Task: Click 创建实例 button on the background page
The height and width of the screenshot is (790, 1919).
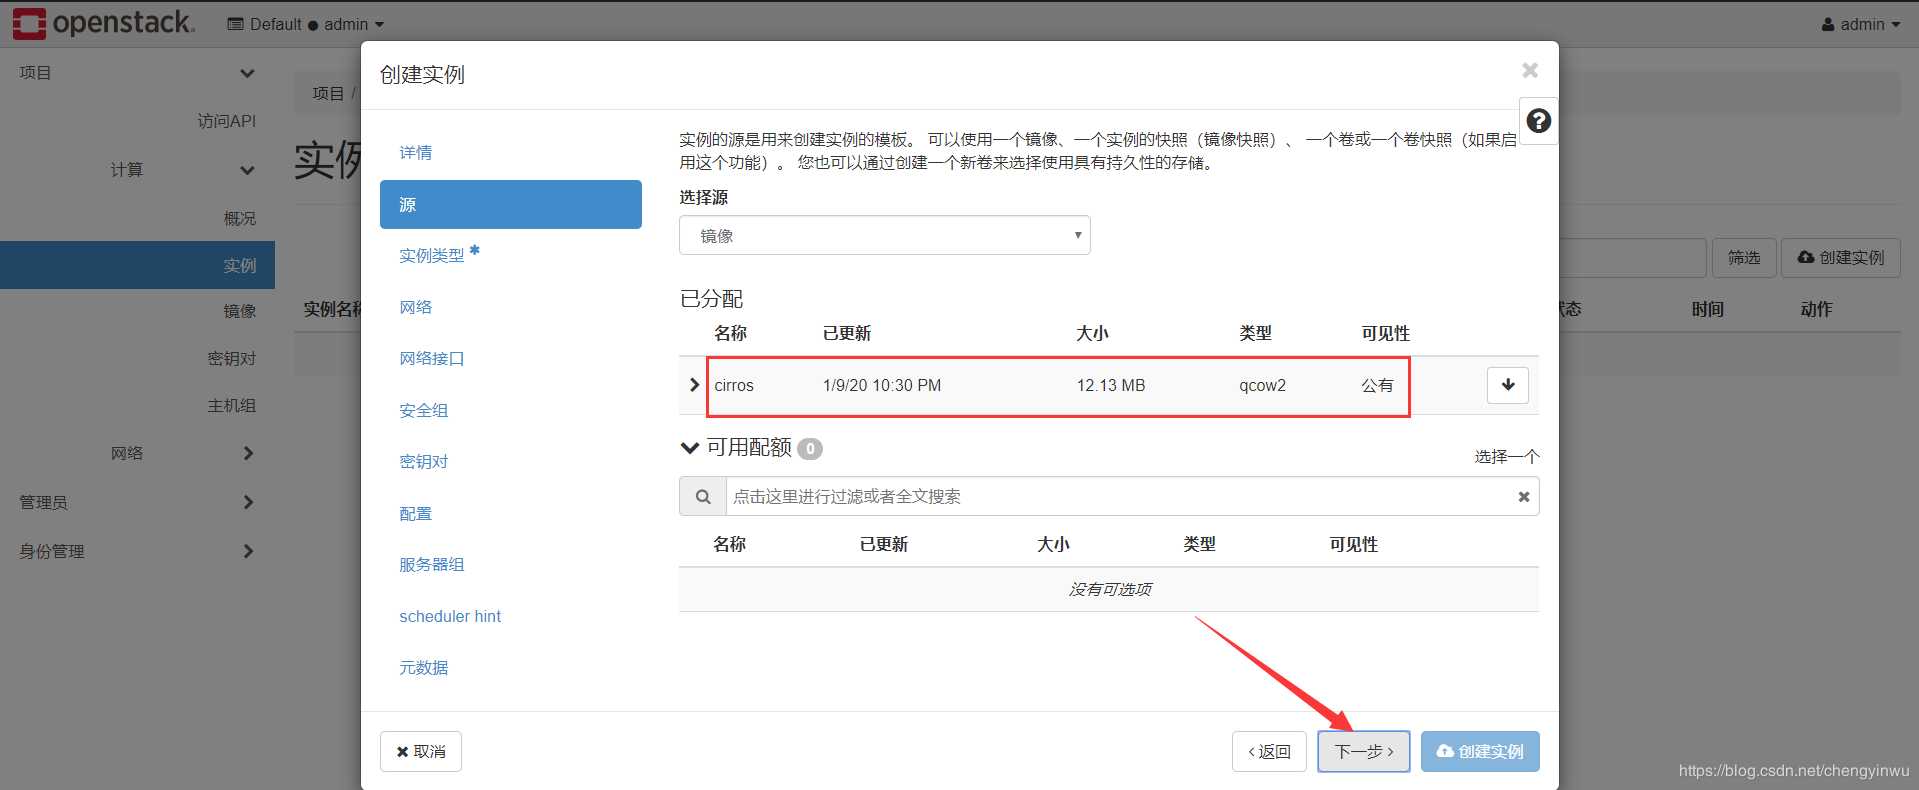Action: [x=1840, y=258]
